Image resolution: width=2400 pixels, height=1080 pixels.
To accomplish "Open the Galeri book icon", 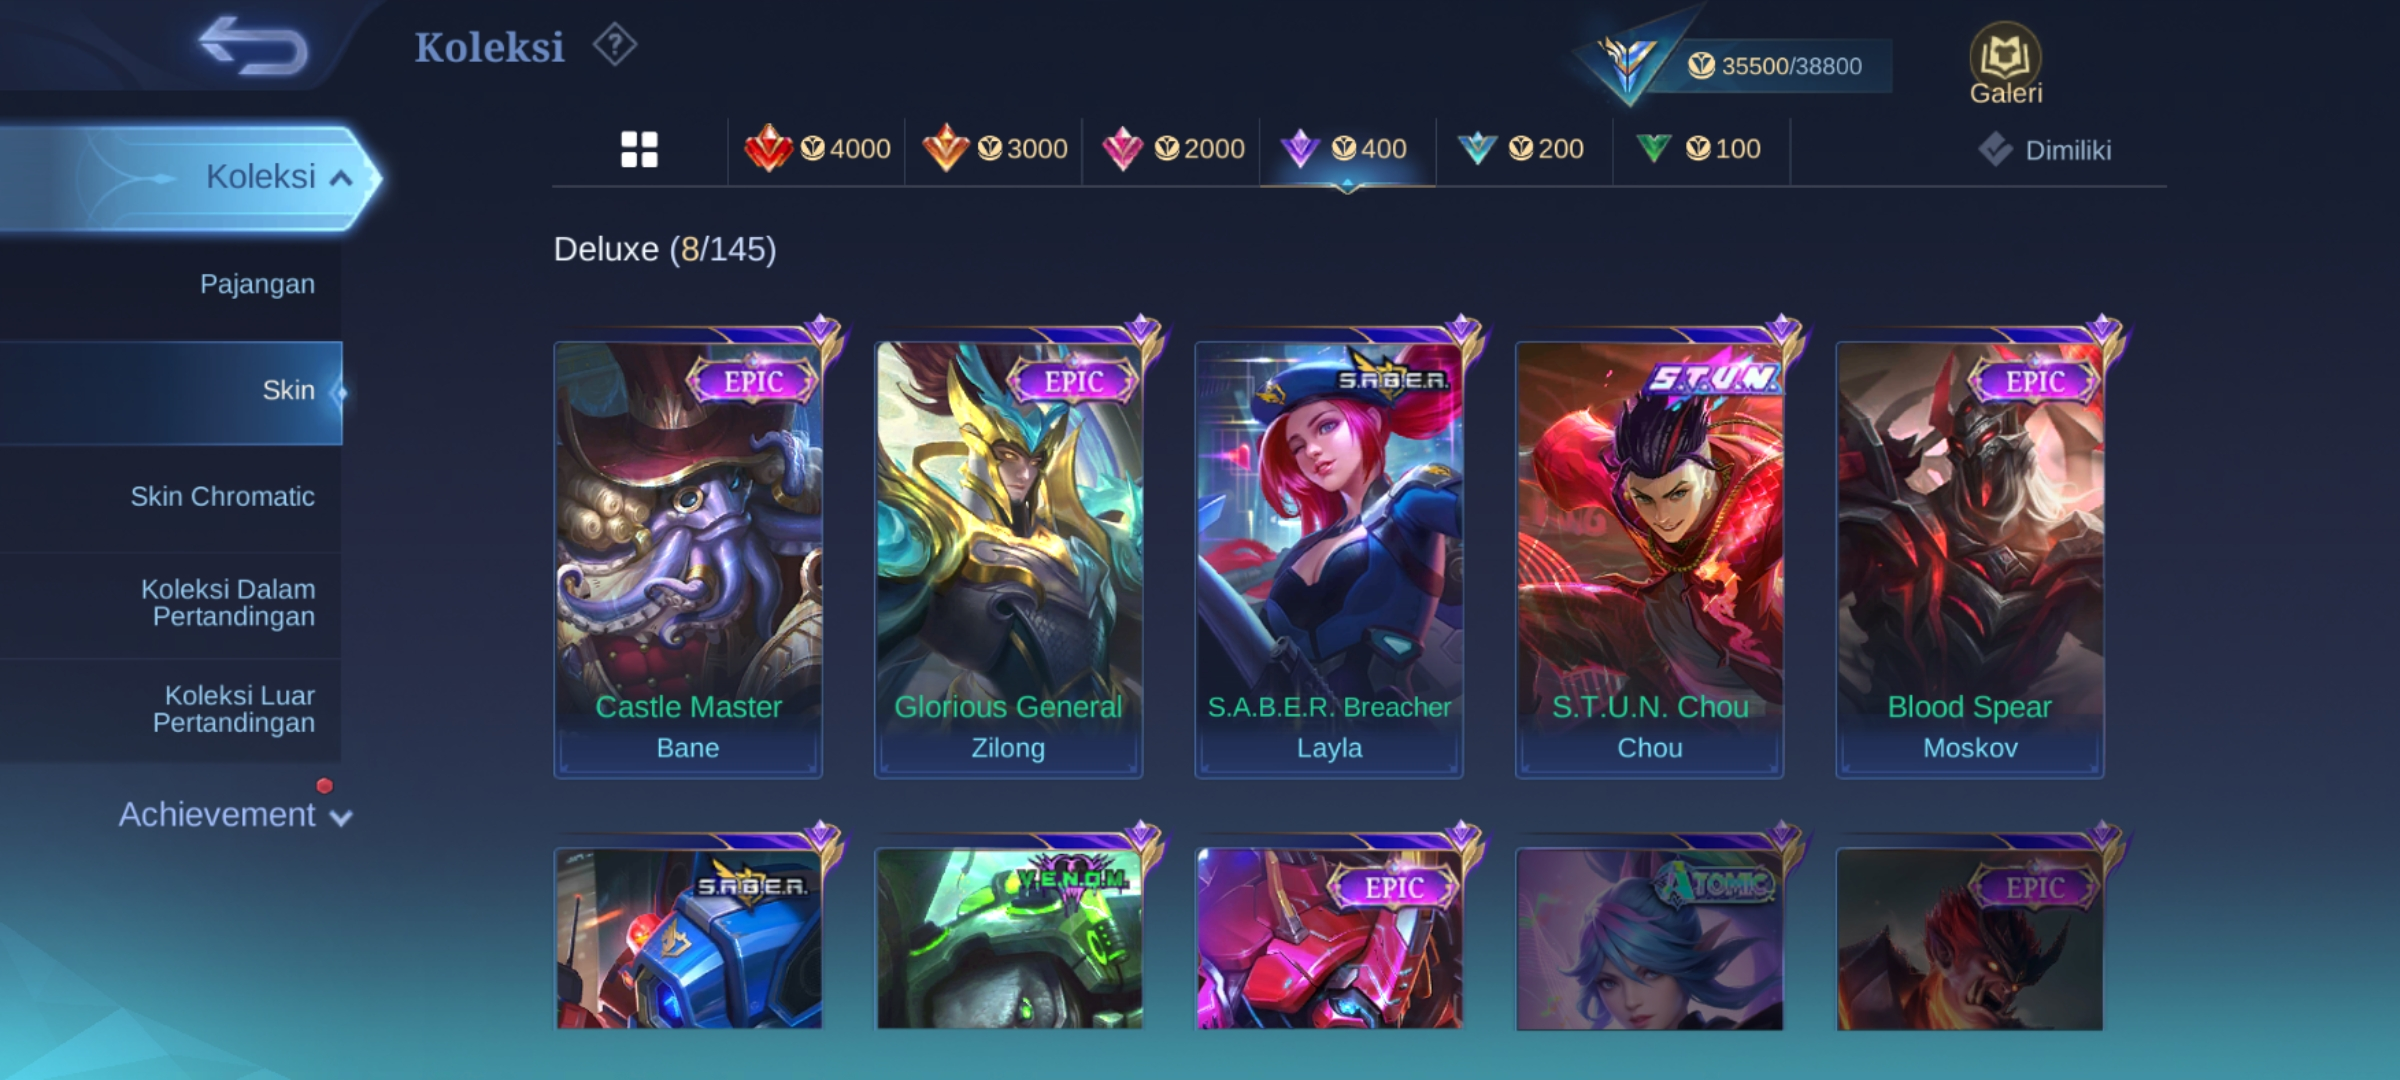I will (x=2005, y=64).
